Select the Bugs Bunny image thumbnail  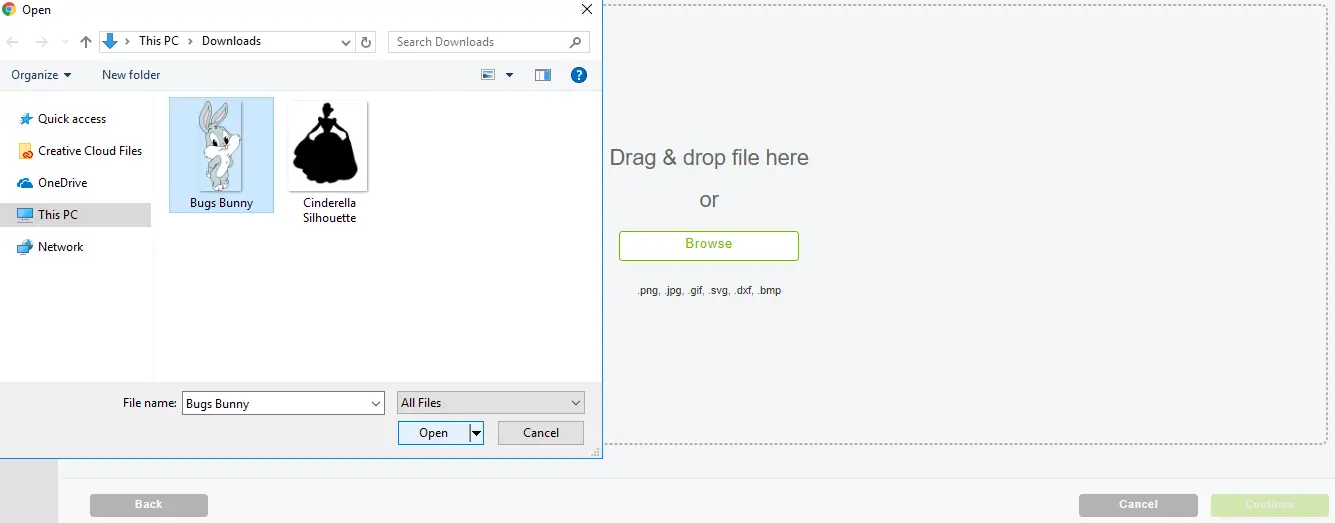pos(221,146)
